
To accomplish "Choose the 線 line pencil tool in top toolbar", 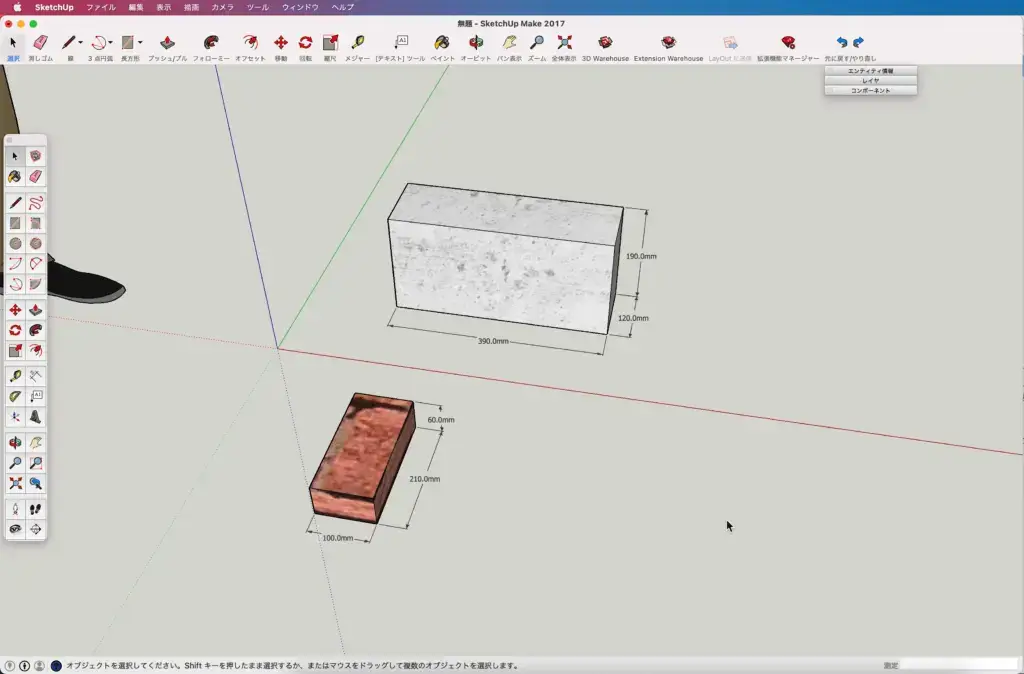I will pyautogui.click(x=69, y=43).
